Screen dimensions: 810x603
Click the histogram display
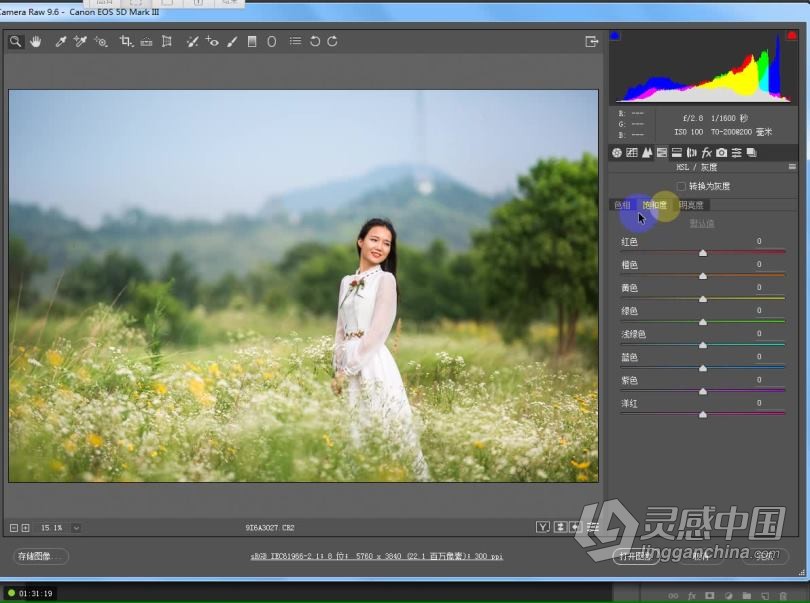tap(704, 67)
